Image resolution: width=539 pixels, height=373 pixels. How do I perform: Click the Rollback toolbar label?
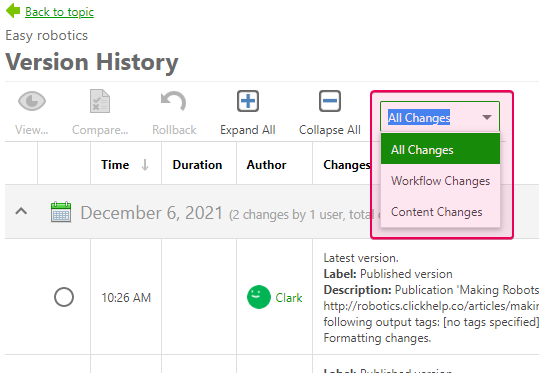pos(174,130)
